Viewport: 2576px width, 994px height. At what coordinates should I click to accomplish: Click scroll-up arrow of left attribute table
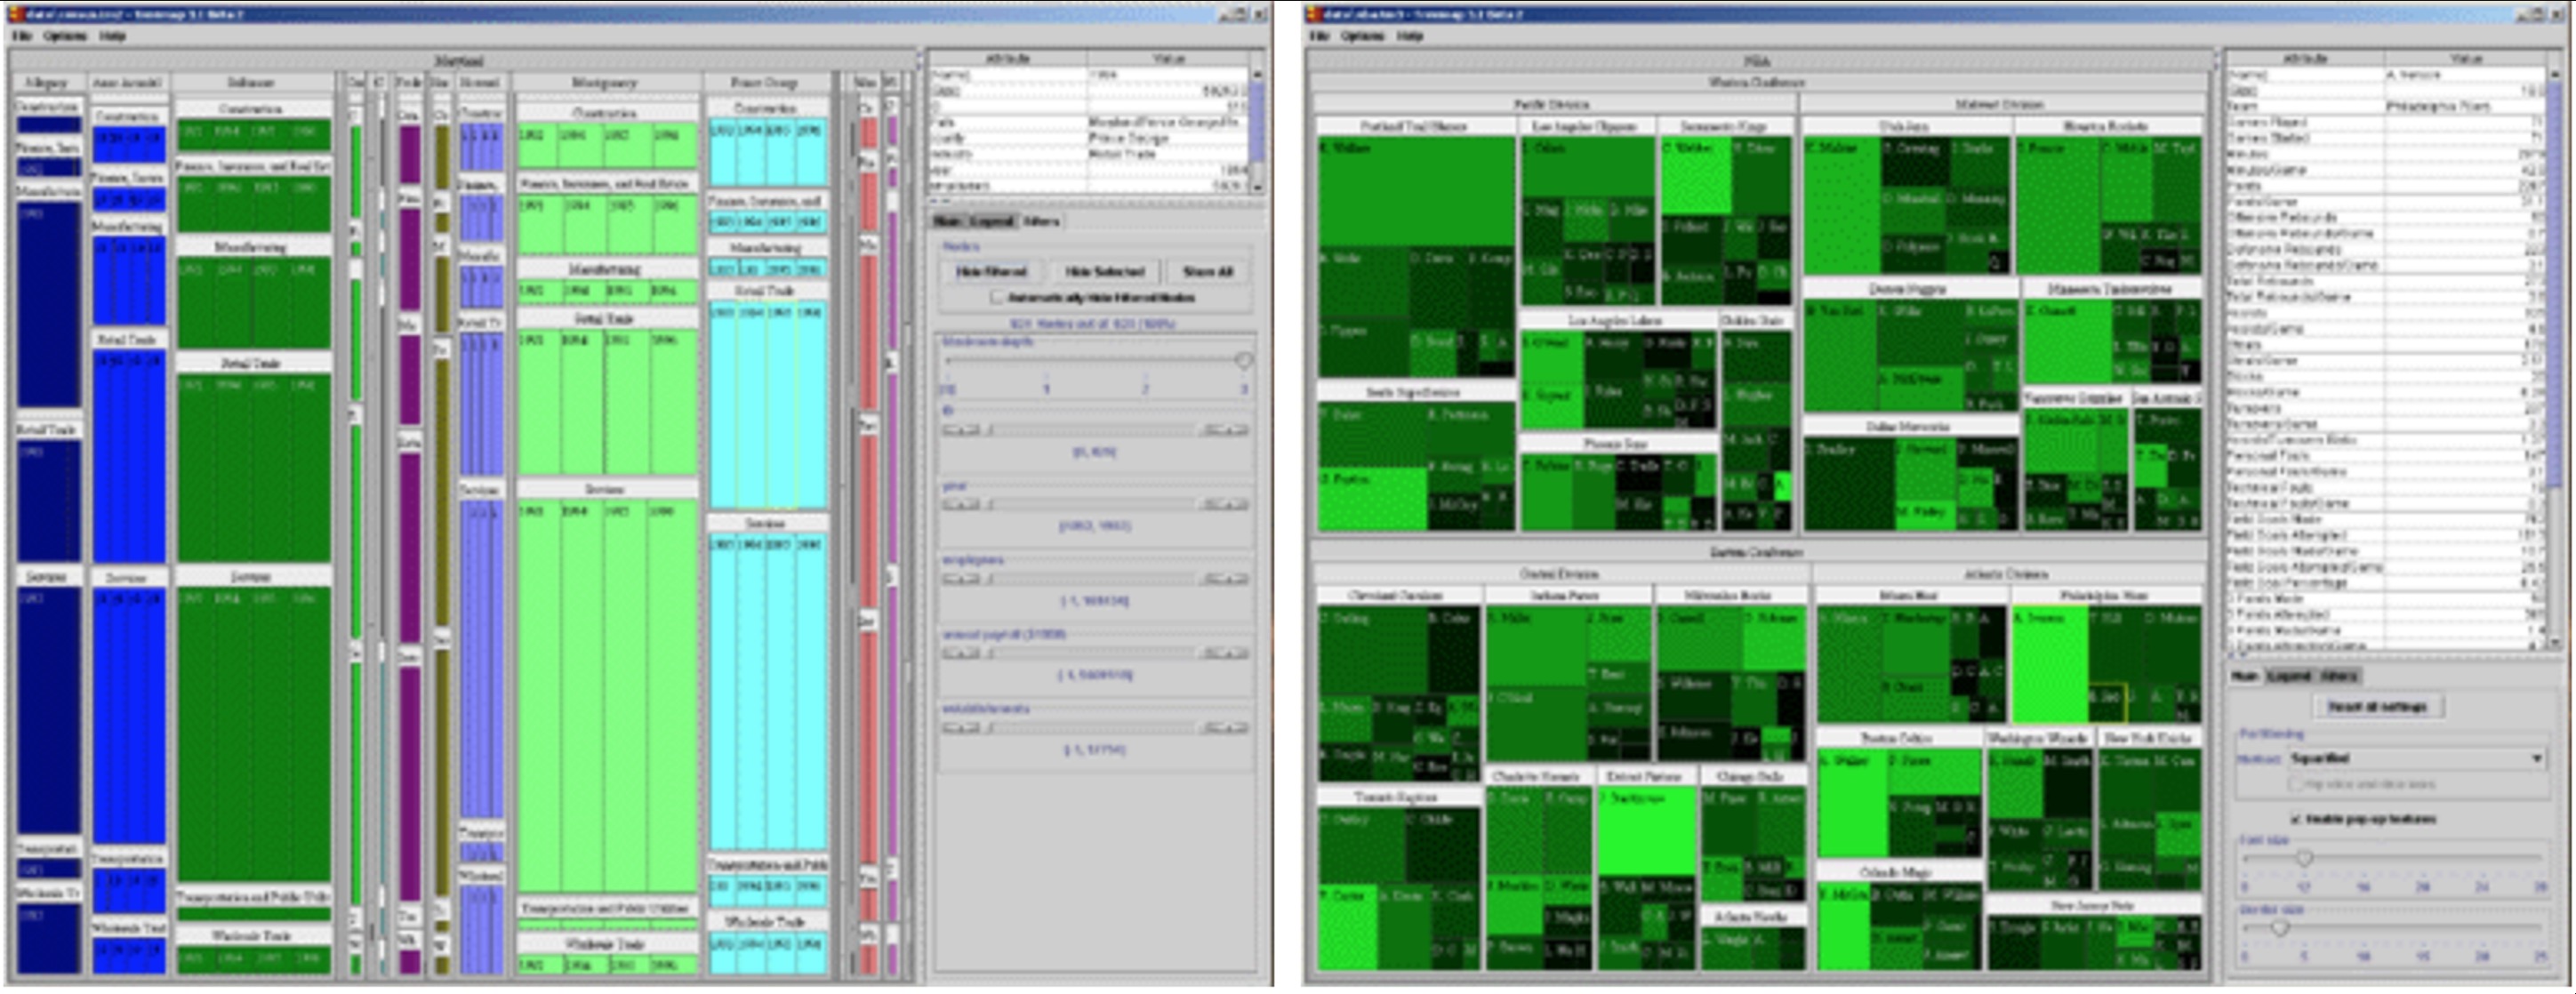pyautogui.click(x=1257, y=74)
